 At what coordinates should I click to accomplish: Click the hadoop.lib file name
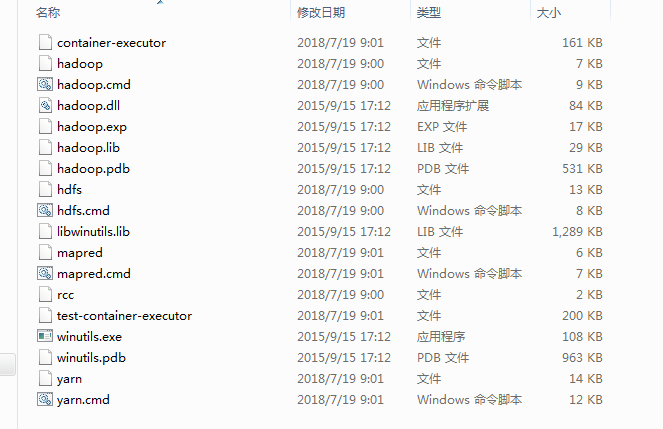[88, 148]
